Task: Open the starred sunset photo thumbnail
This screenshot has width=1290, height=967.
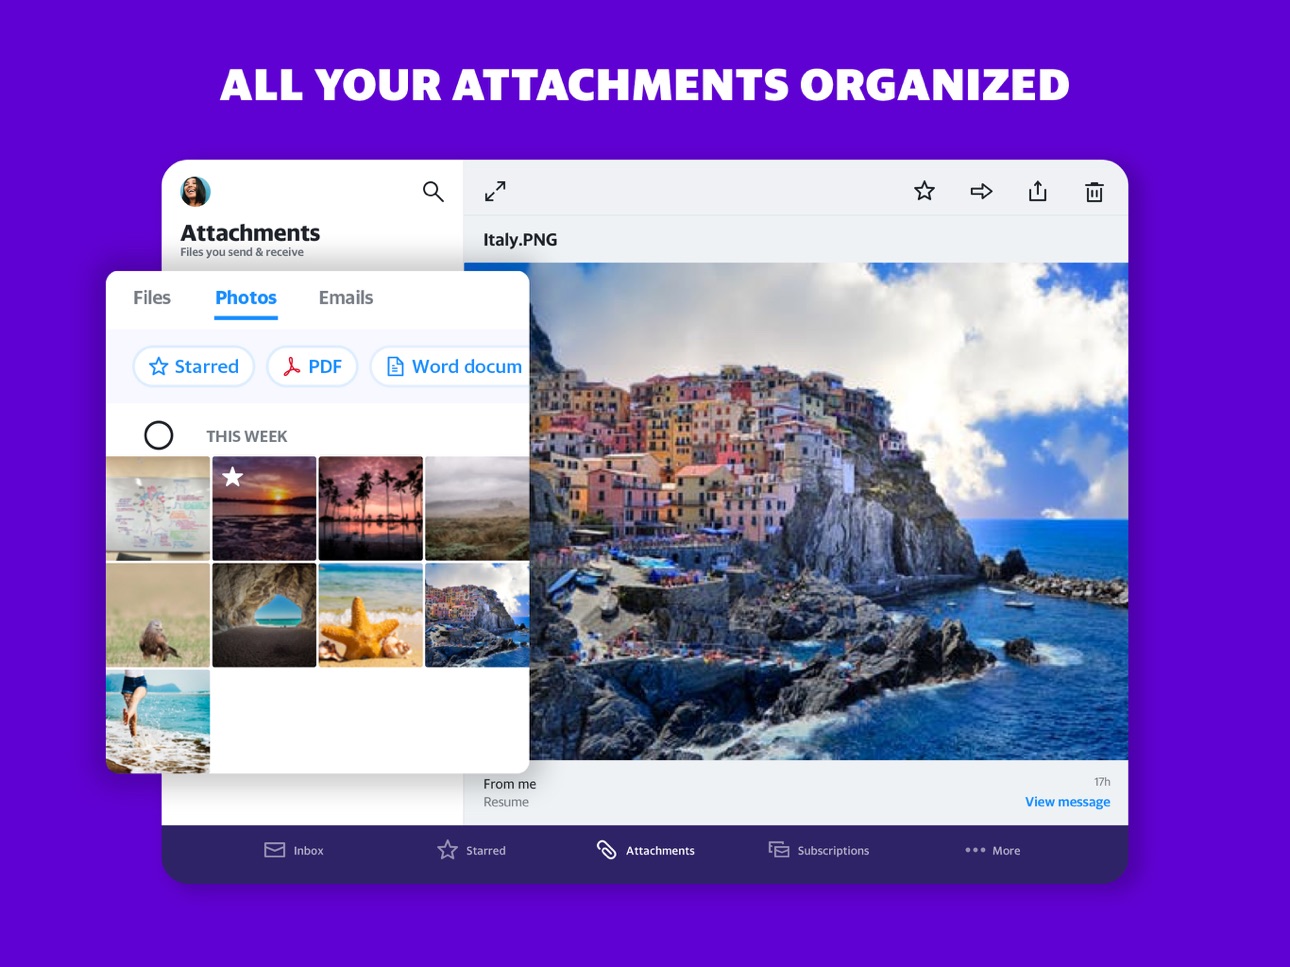Action: pos(263,508)
